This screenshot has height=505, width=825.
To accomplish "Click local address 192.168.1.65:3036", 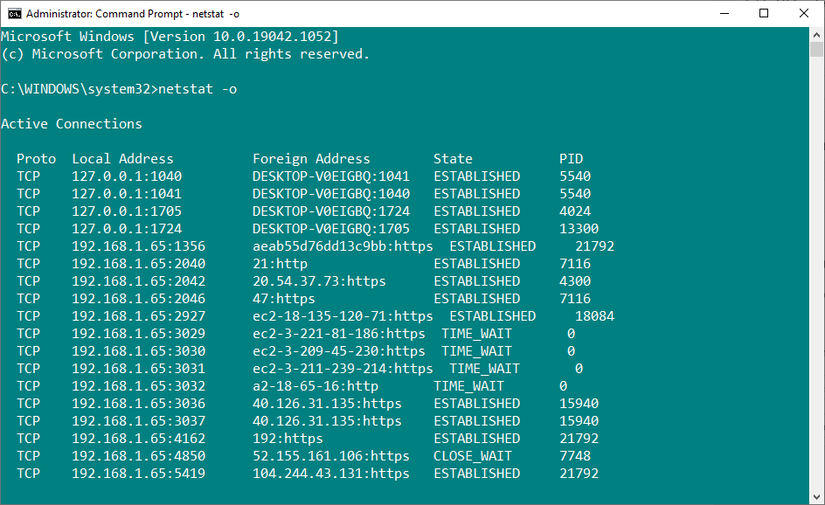I will (138, 403).
